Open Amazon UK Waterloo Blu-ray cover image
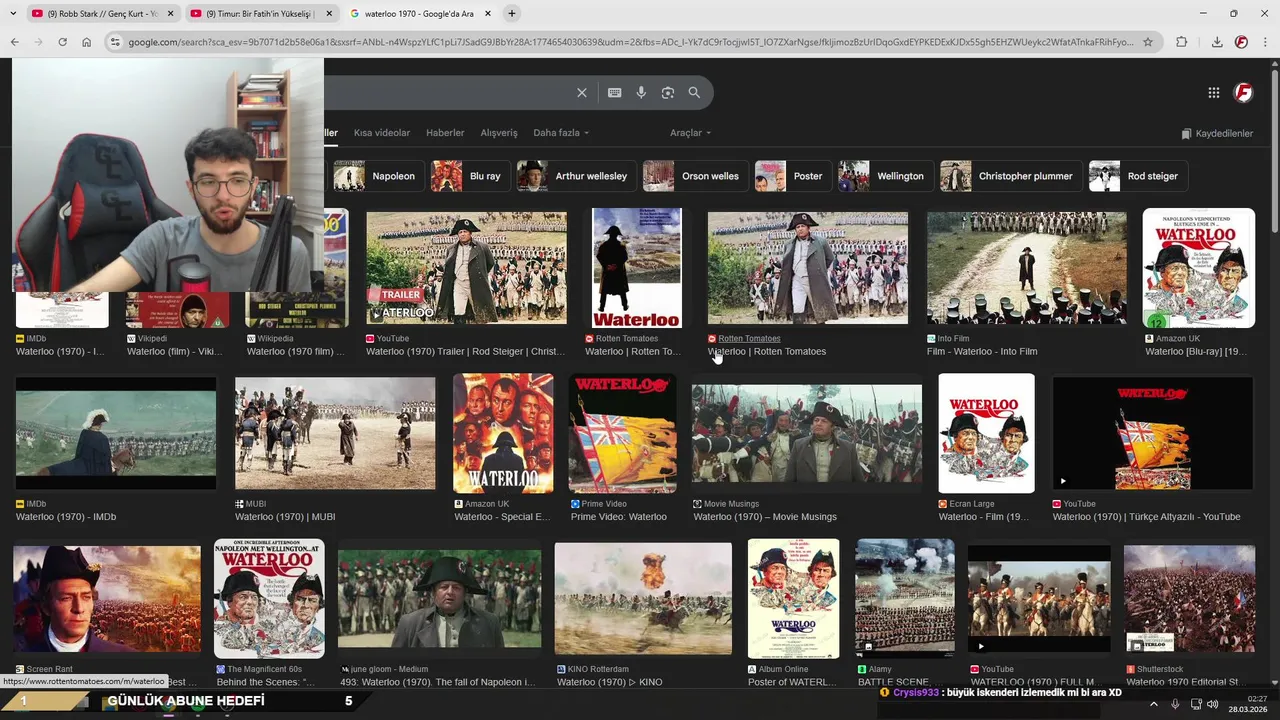1280x720 pixels. [x=1199, y=268]
